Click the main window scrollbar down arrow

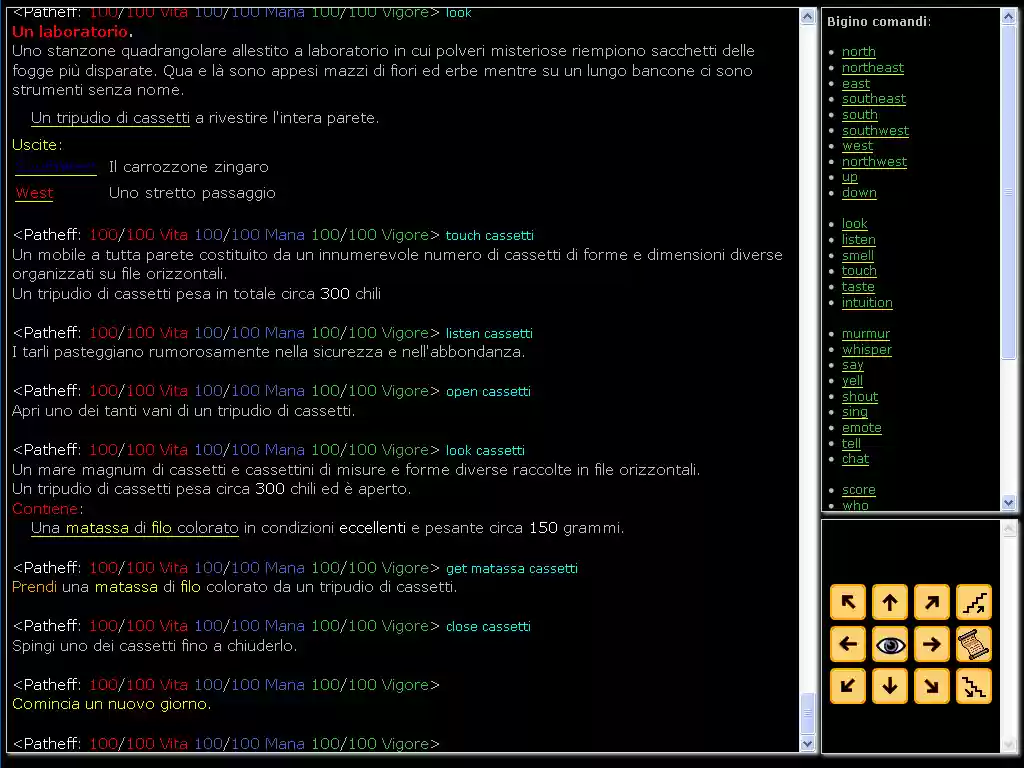point(807,744)
